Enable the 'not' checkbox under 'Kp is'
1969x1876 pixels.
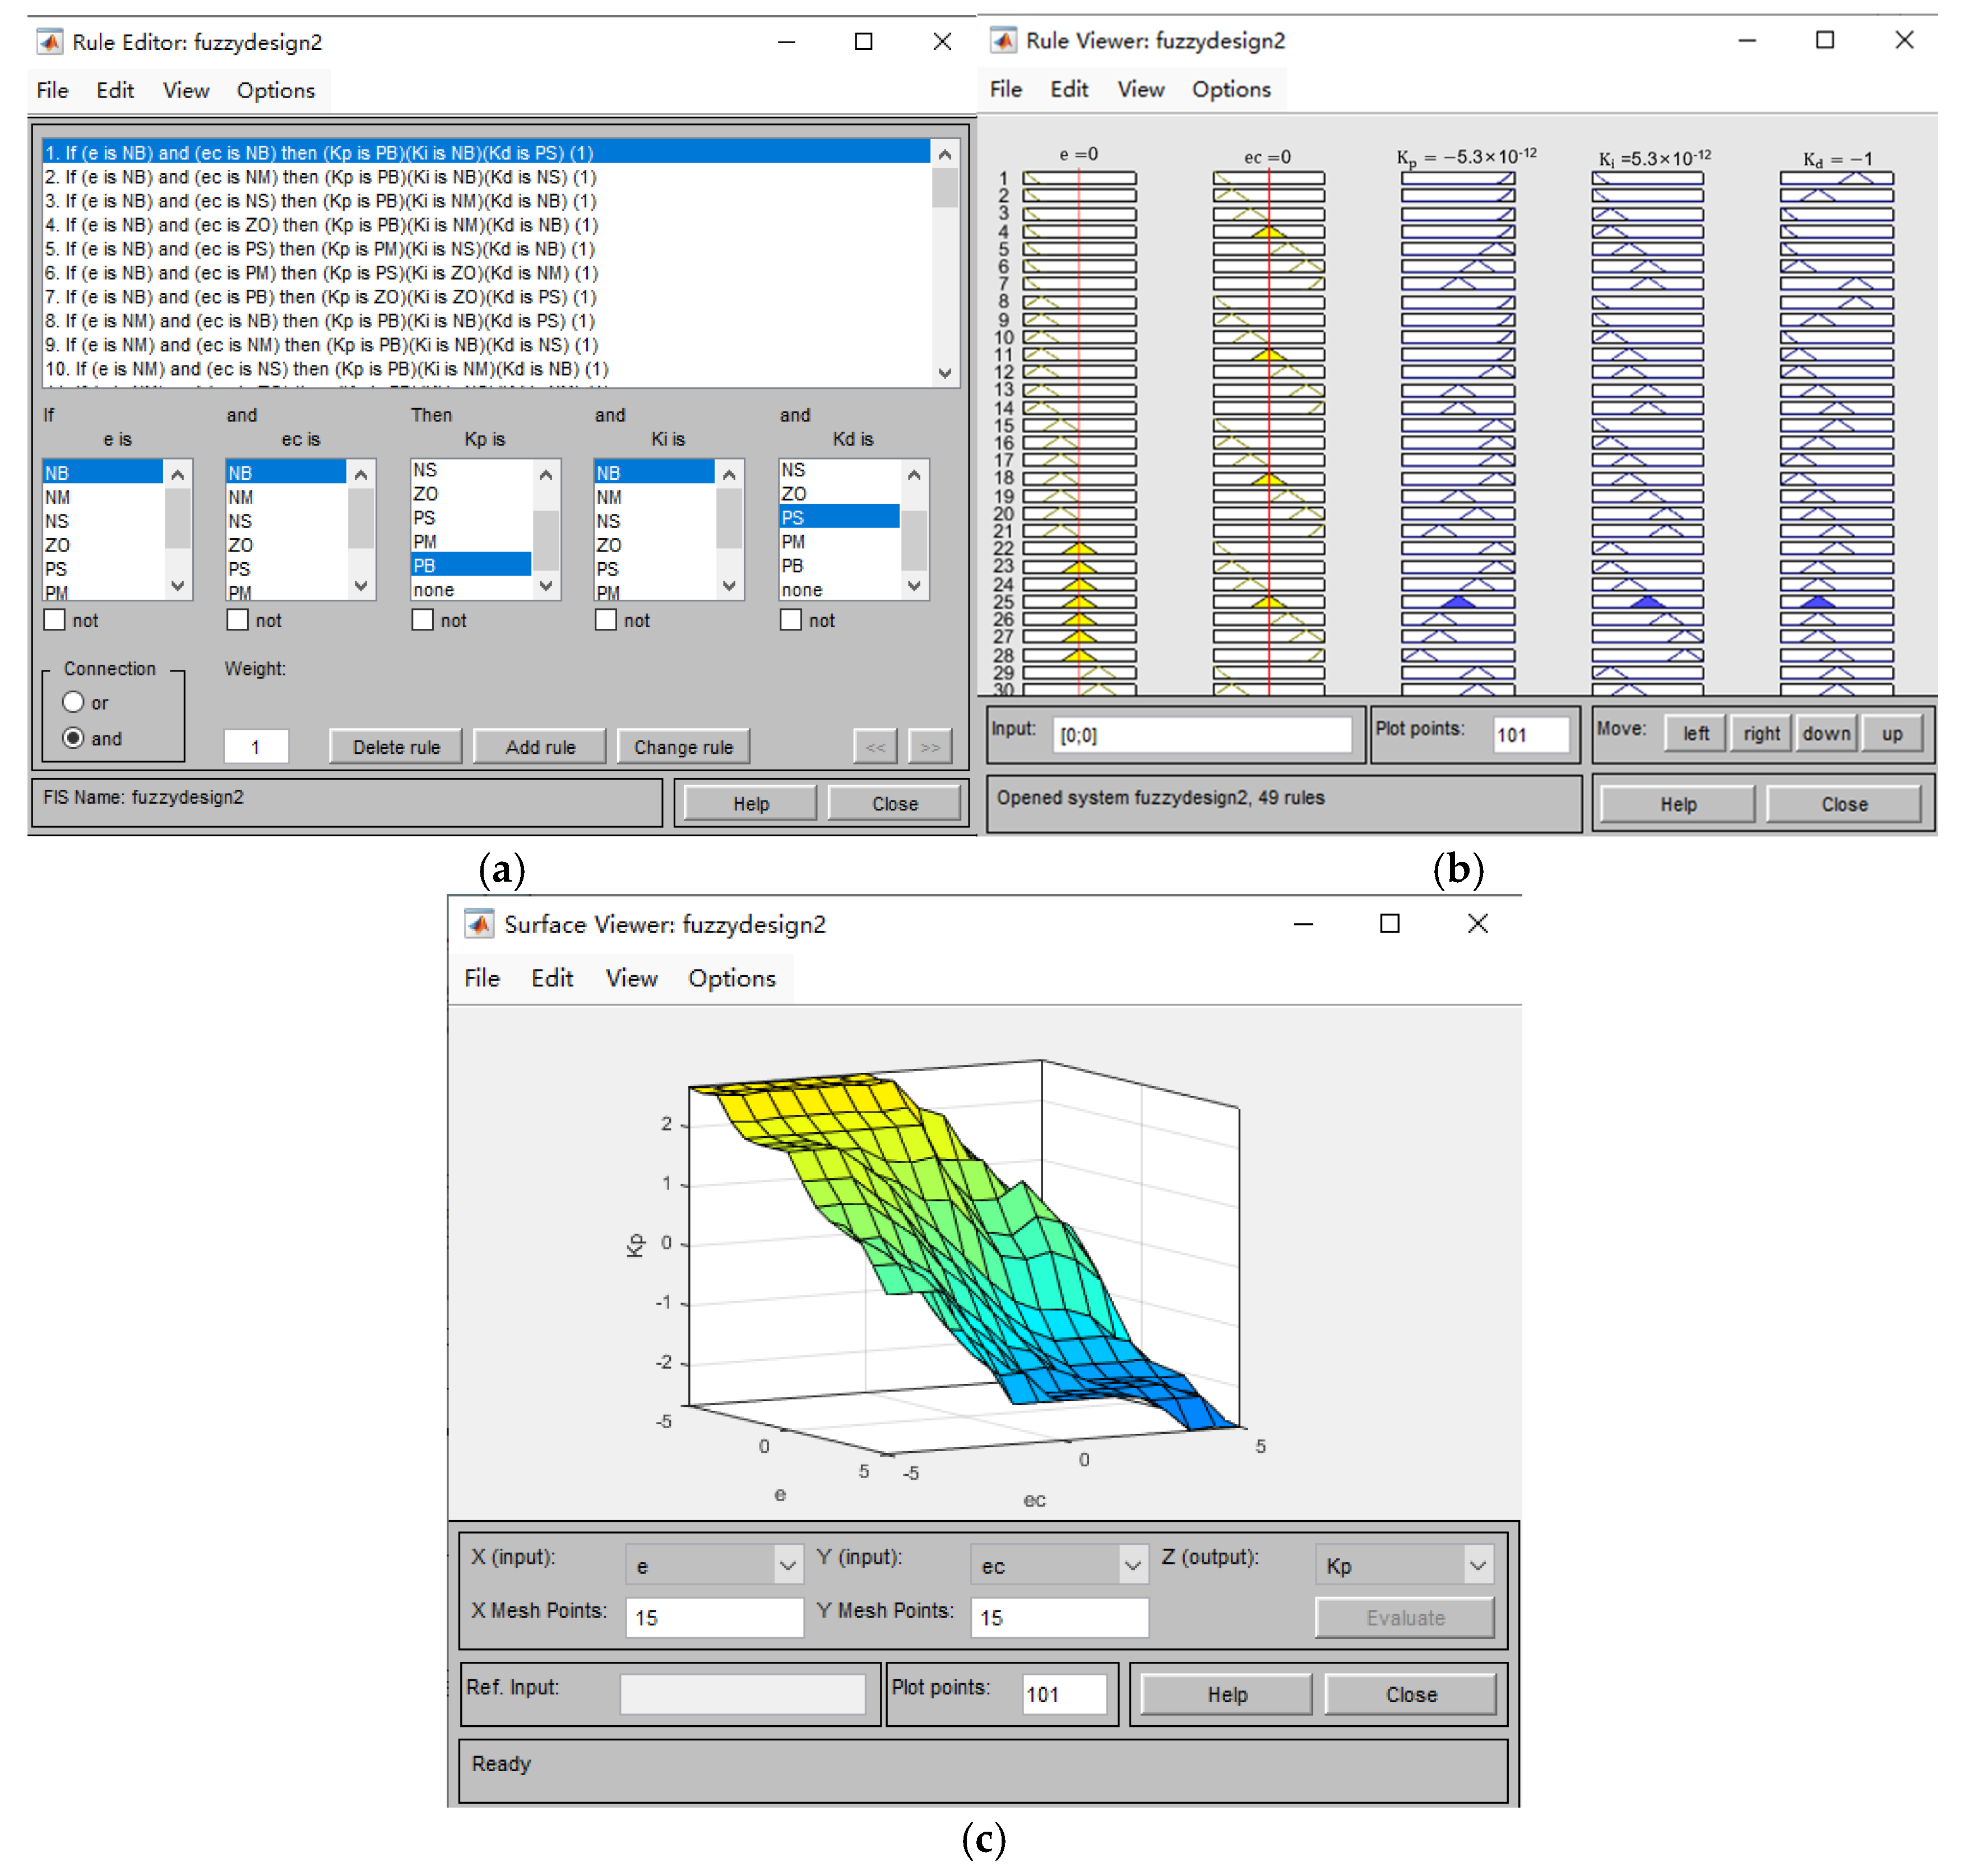click(x=423, y=620)
